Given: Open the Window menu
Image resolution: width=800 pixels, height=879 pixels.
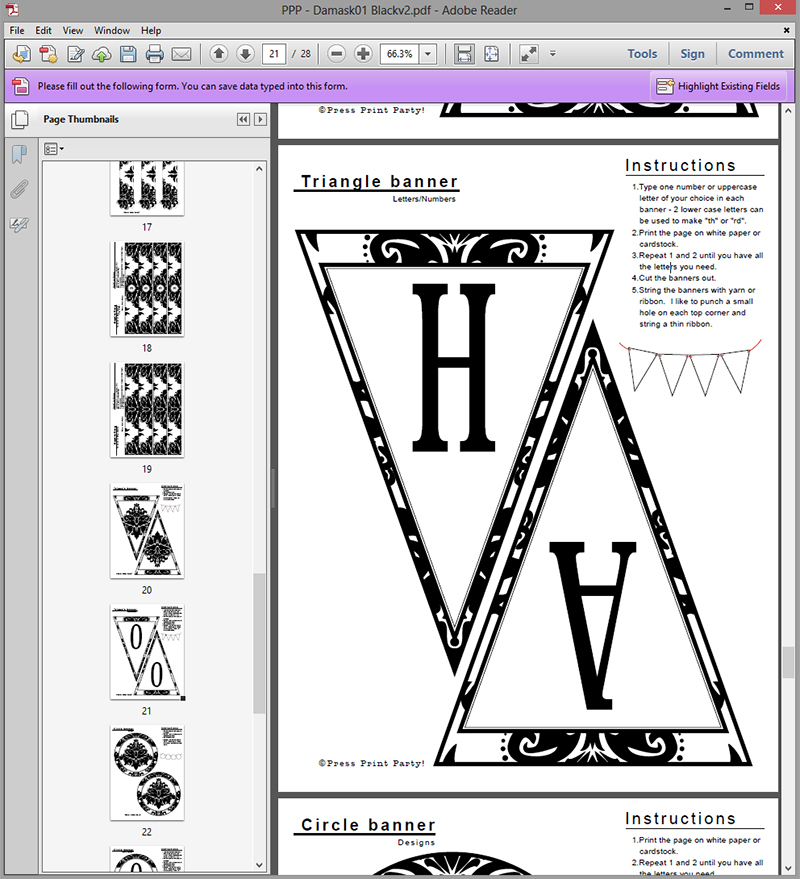Looking at the screenshot, I should coord(112,30).
